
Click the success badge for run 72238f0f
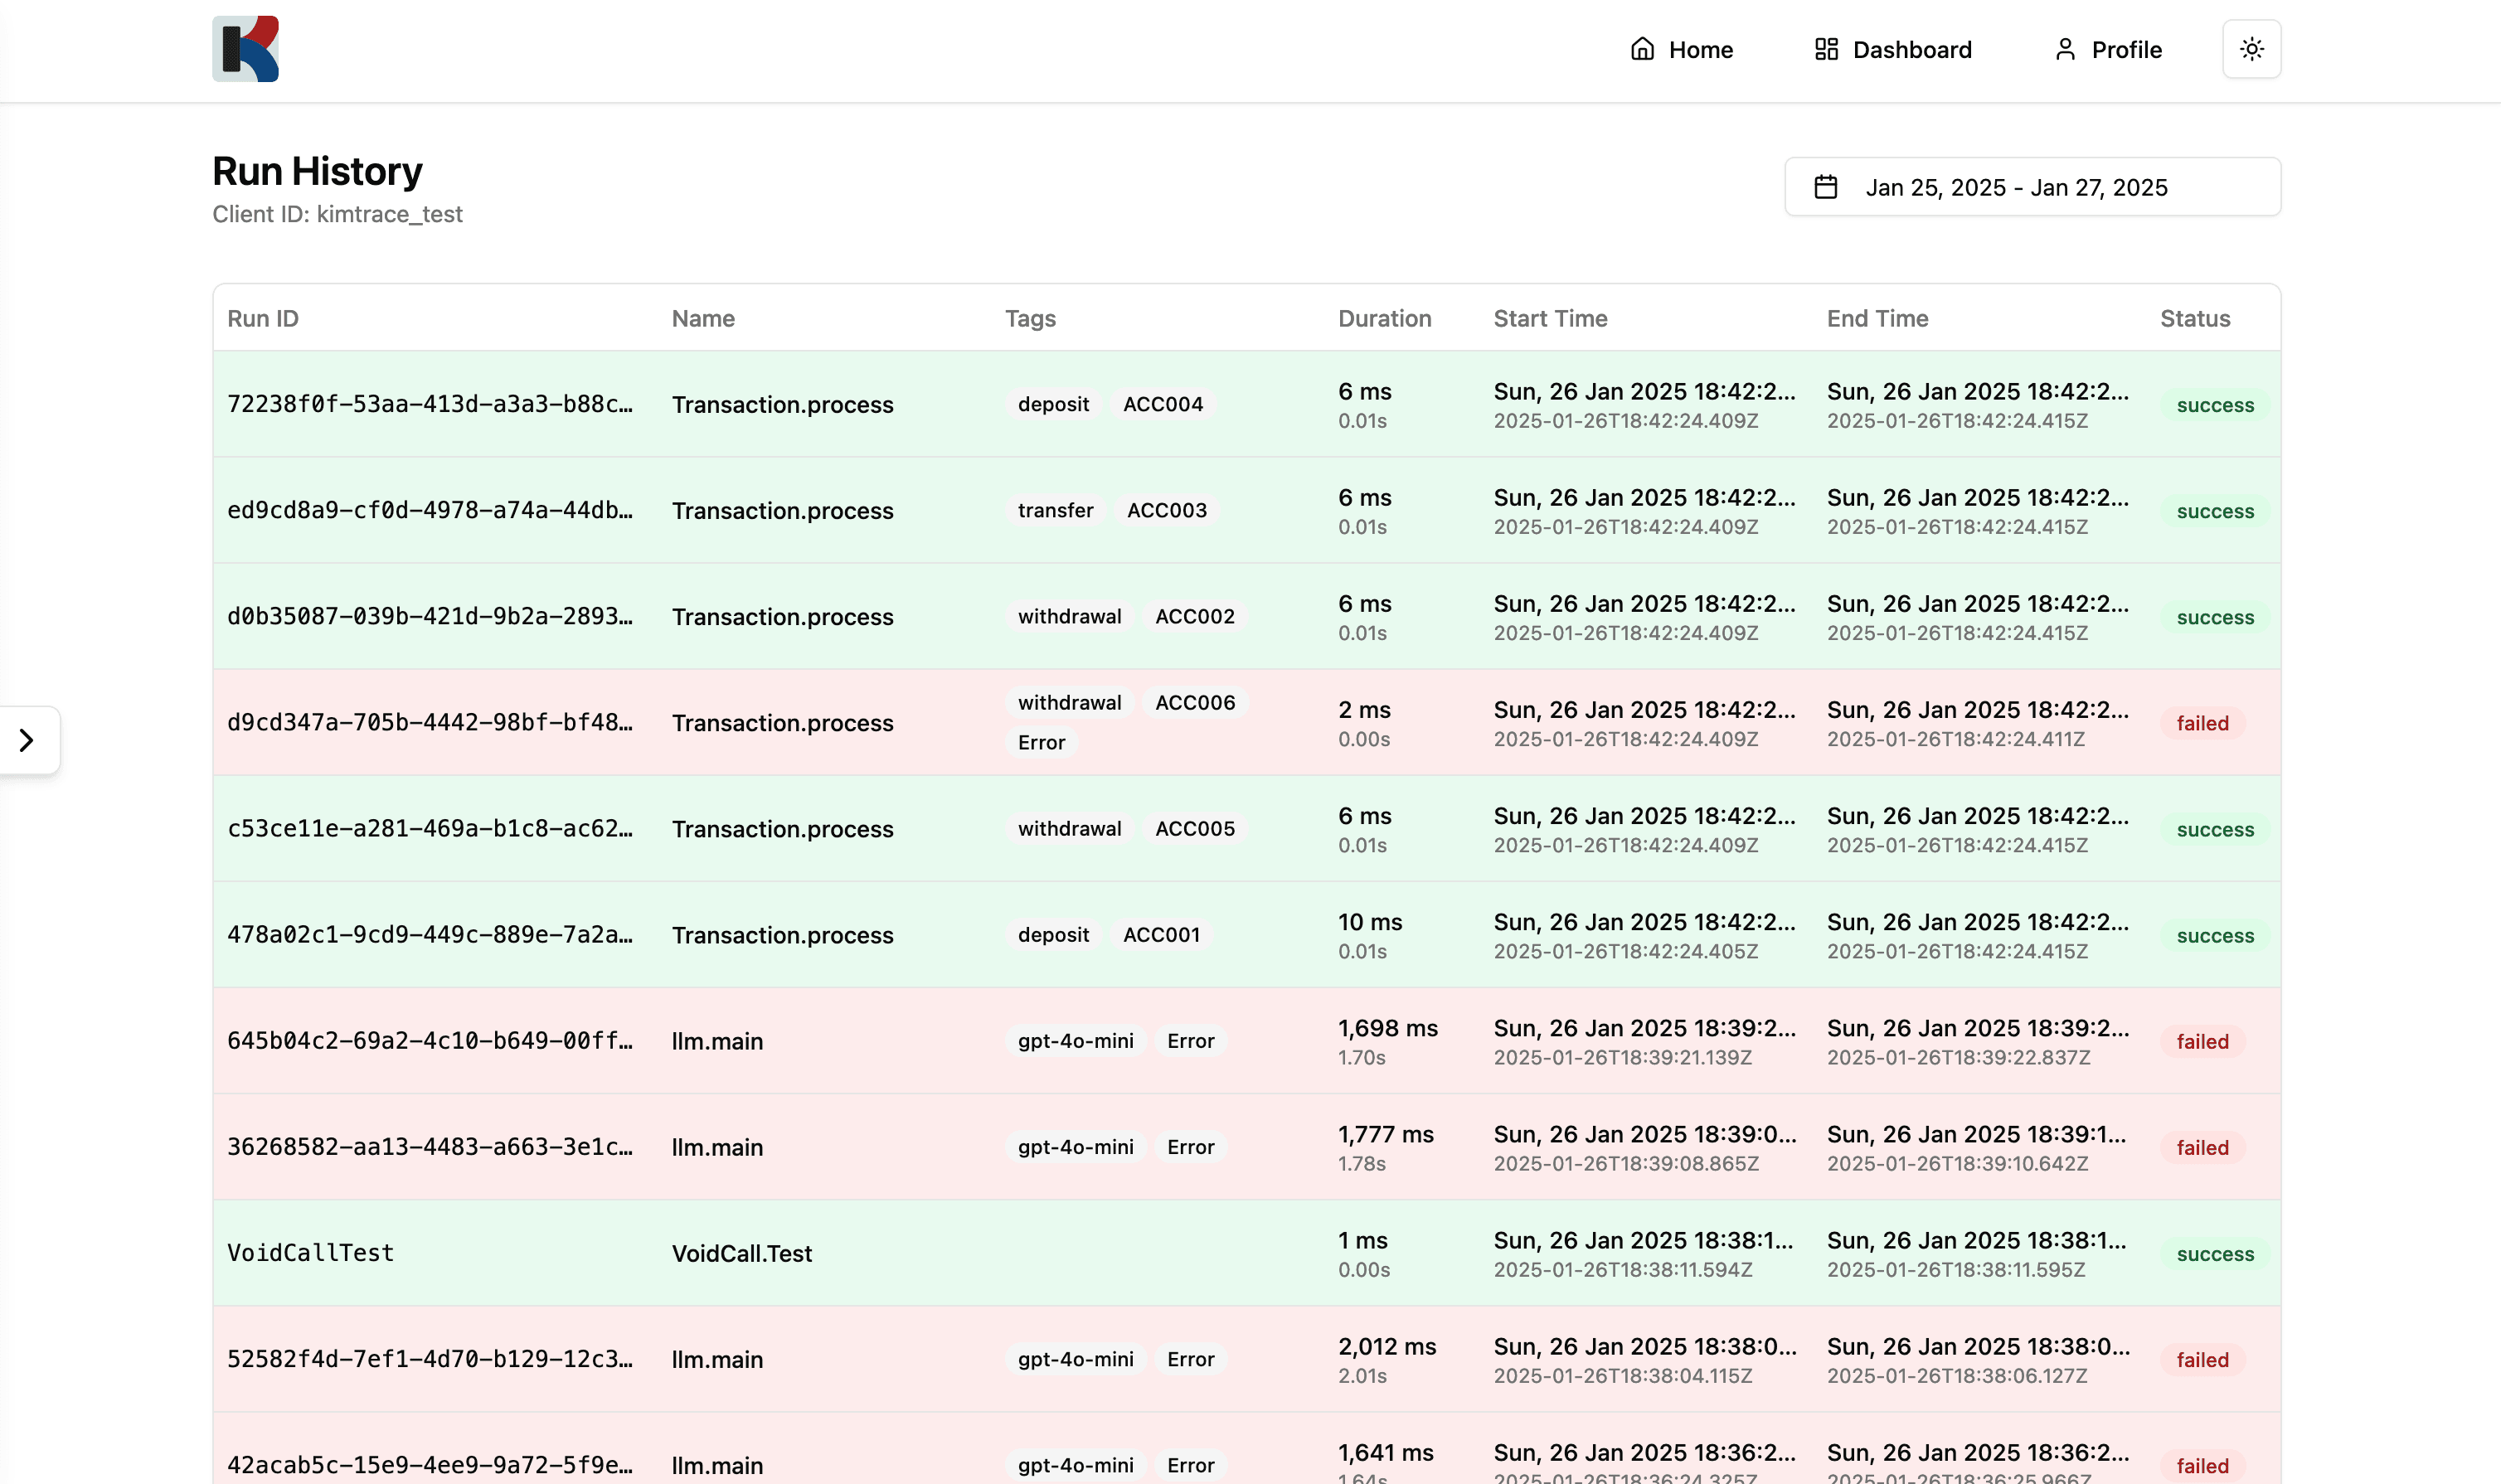[2215, 405]
